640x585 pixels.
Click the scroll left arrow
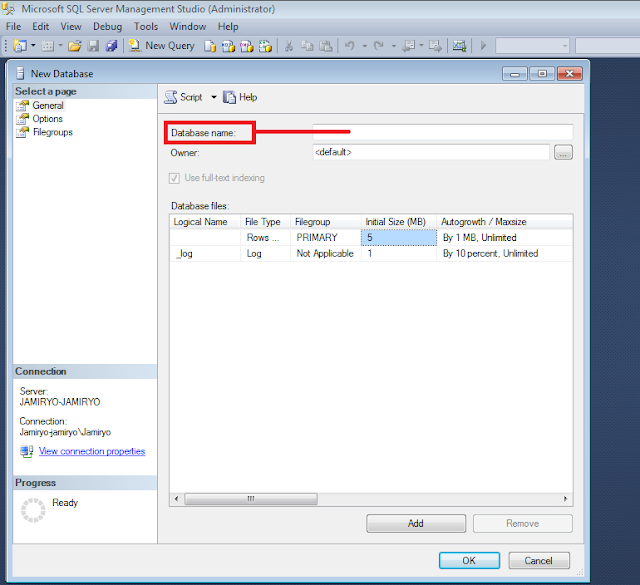176,499
